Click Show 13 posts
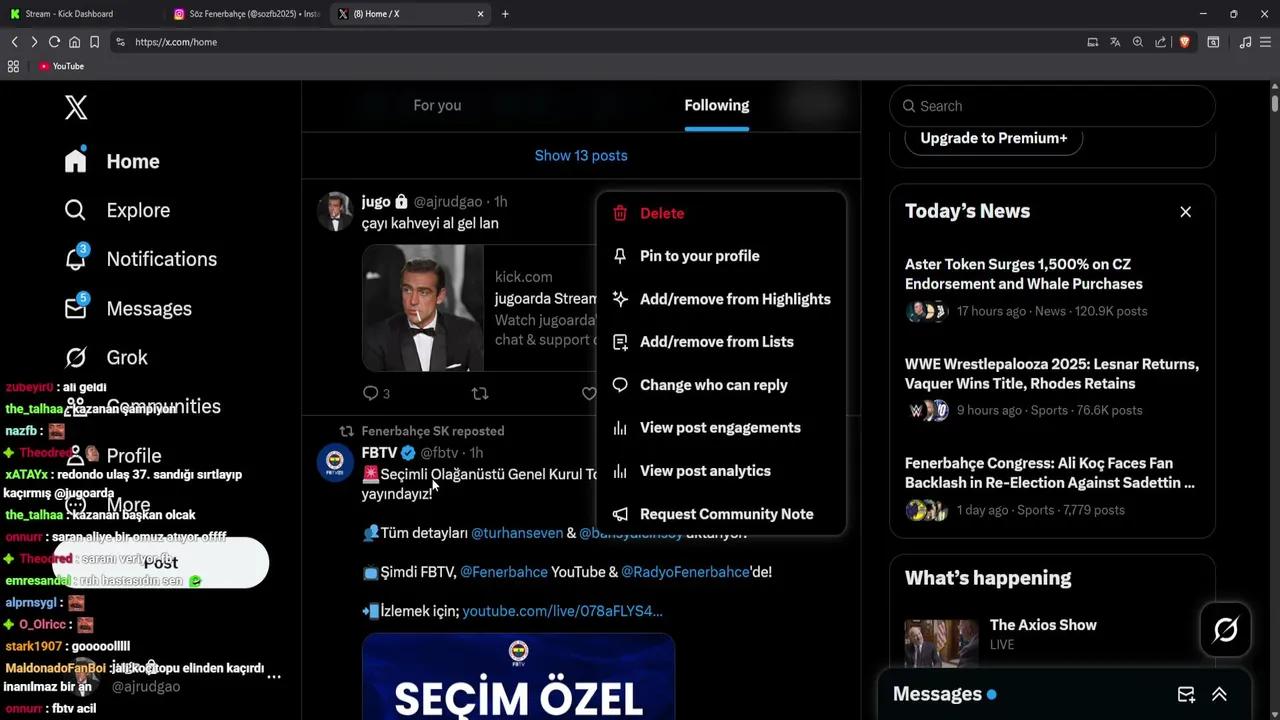 pyautogui.click(x=581, y=155)
